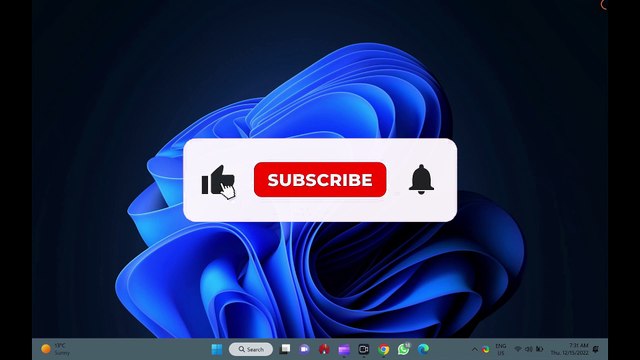Open WhatsApp from the taskbar

[403, 349]
